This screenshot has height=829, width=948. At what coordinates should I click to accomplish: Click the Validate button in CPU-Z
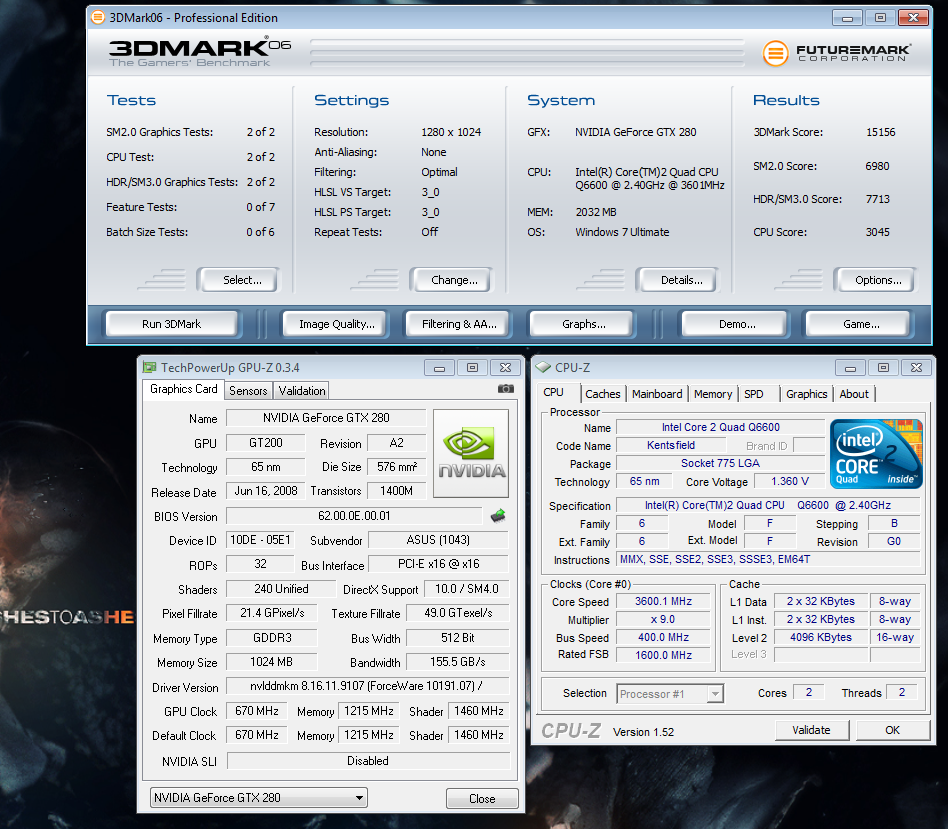(x=811, y=730)
